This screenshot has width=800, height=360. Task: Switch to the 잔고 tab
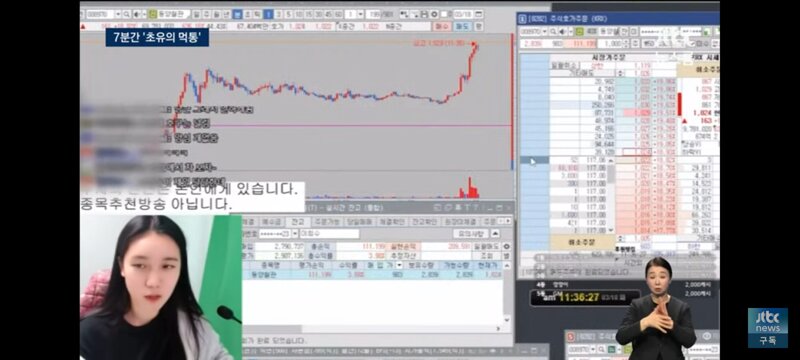pyautogui.click(x=298, y=222)
